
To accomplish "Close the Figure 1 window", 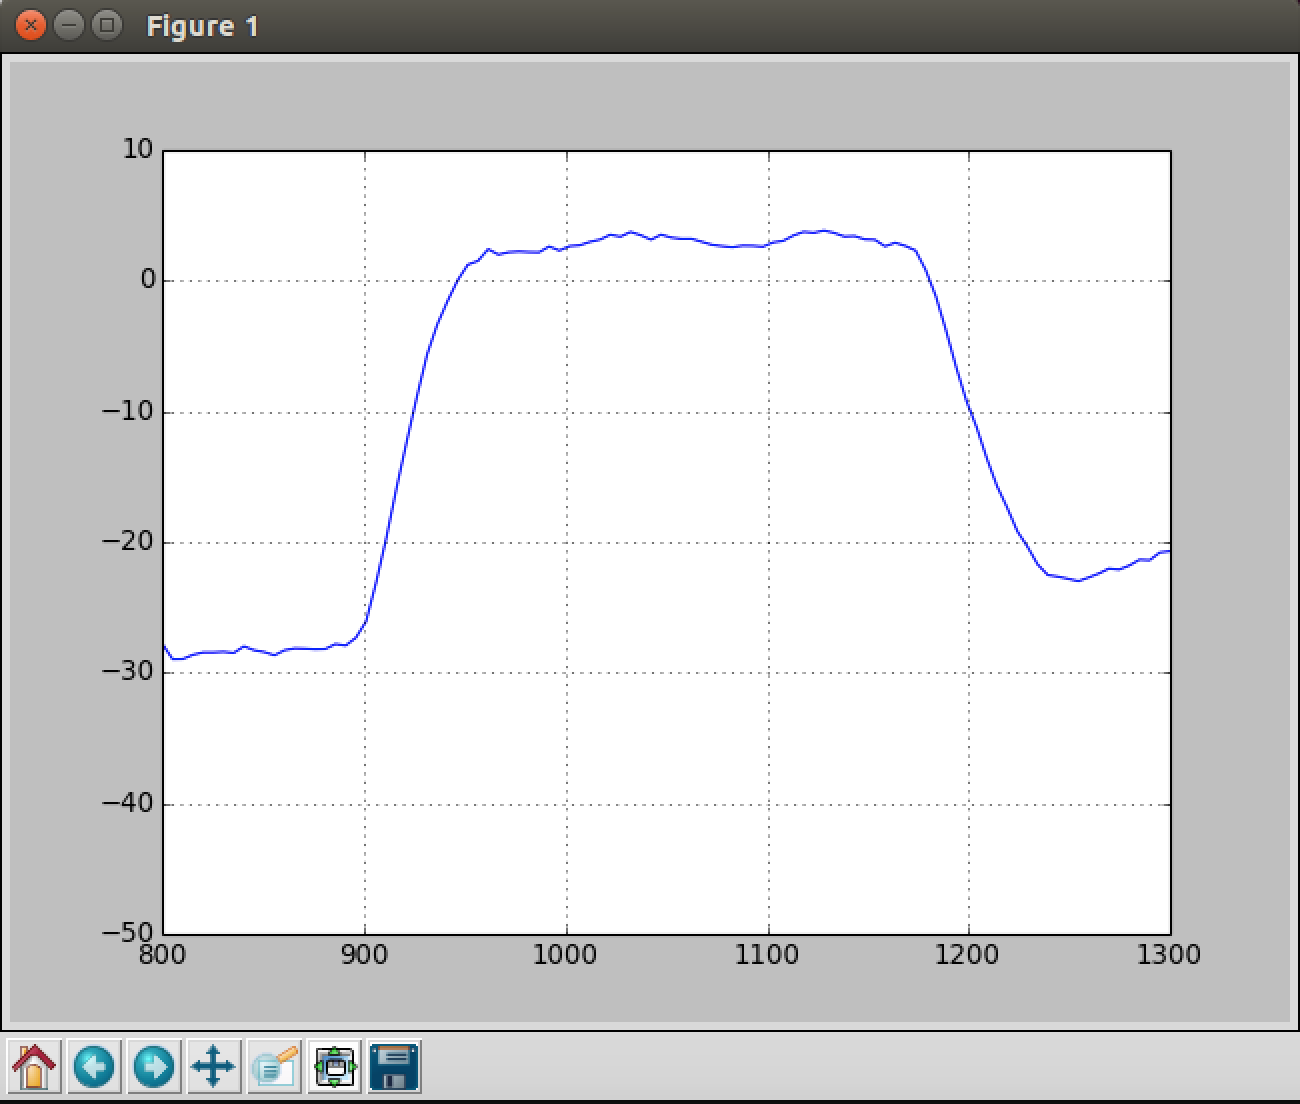I will coord(31,25).
